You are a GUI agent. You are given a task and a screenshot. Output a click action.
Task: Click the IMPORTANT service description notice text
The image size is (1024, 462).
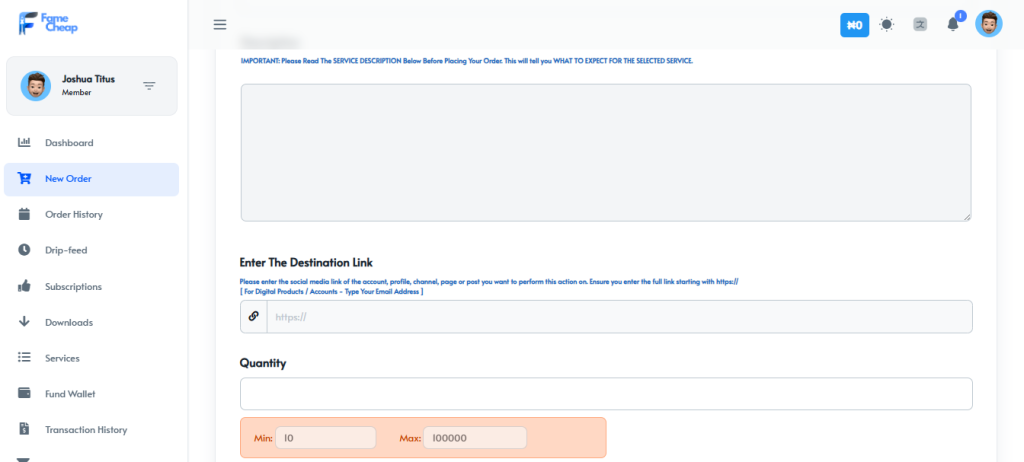(466, 61)
